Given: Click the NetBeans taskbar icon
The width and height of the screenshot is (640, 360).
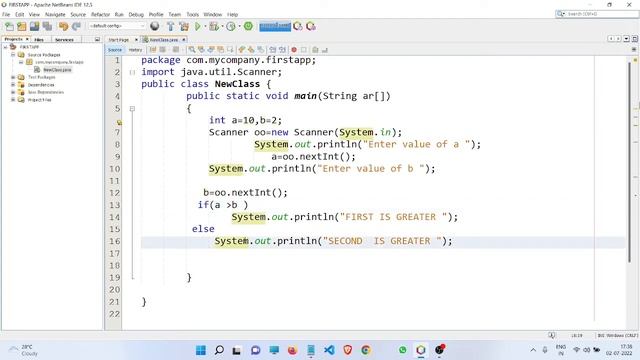Looking at the screenshot, I should tap(421, 350).
